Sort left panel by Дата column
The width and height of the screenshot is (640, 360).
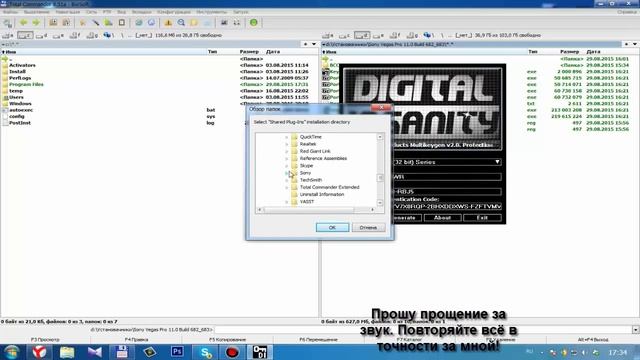coord(273,52)
